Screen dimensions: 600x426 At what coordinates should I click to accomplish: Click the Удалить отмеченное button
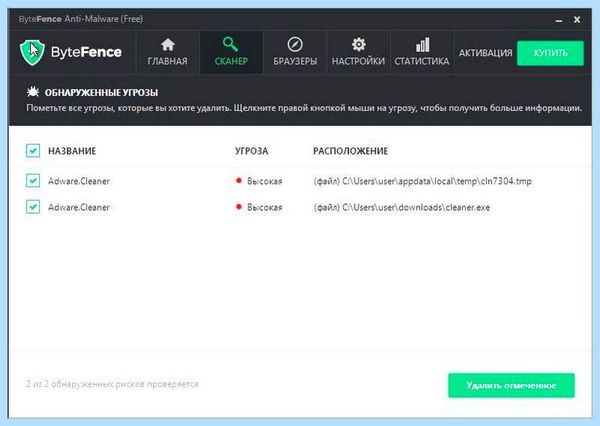[511, 385]
